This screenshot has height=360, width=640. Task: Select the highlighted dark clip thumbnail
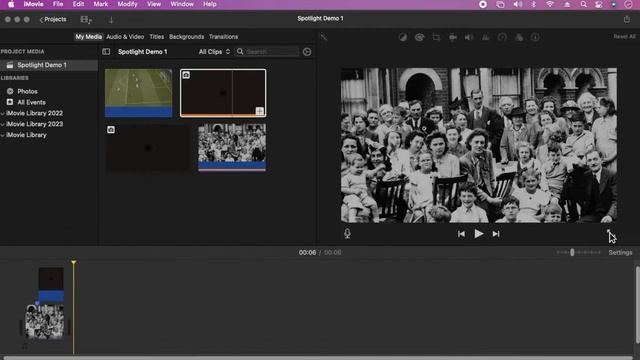tap(223, 93)
